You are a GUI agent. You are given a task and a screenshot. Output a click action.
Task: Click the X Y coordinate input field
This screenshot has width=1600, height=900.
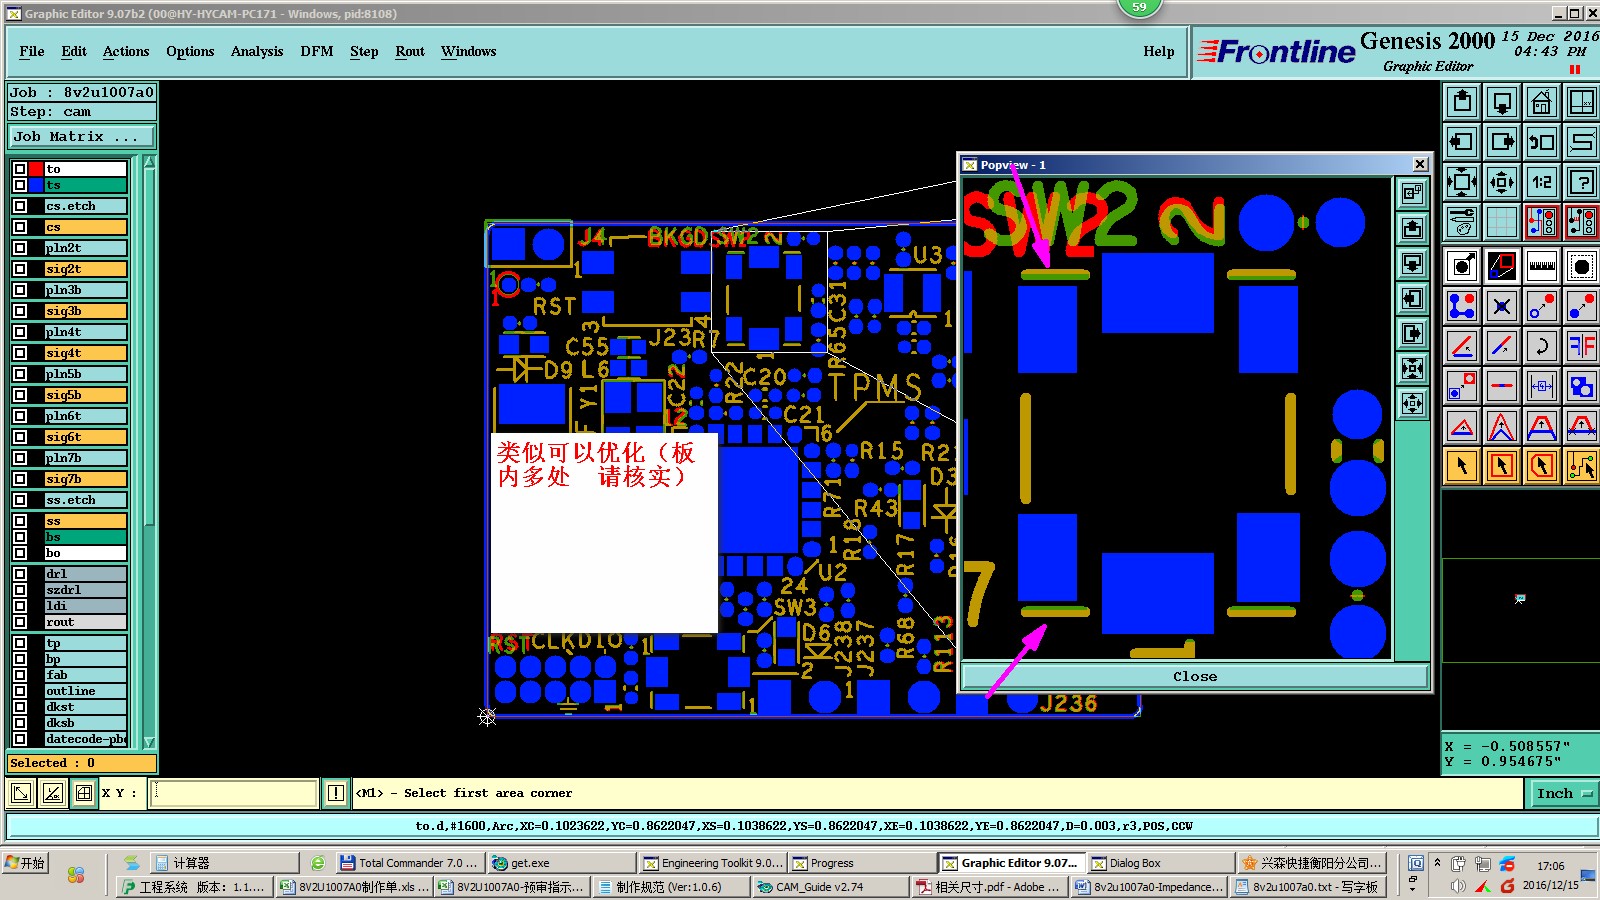(x=234, y=793)
